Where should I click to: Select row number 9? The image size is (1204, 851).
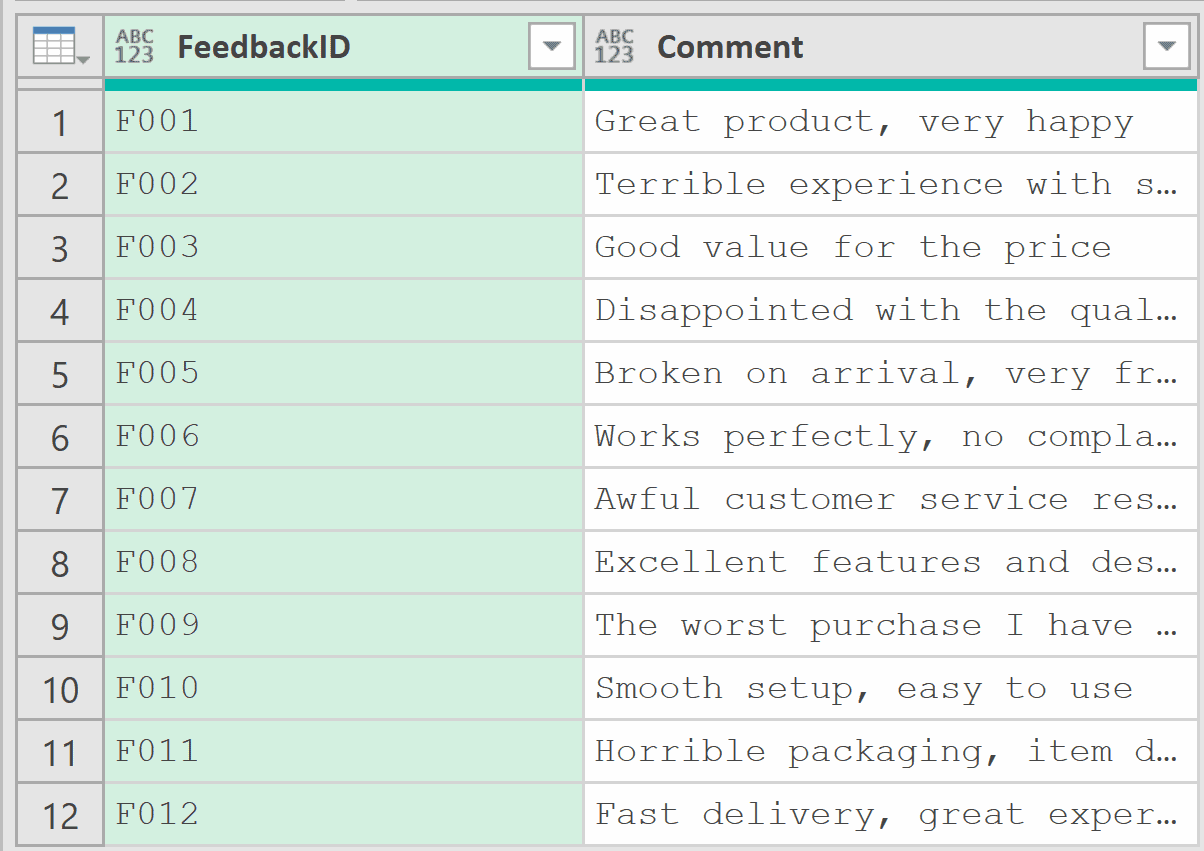tap(60, 627)
